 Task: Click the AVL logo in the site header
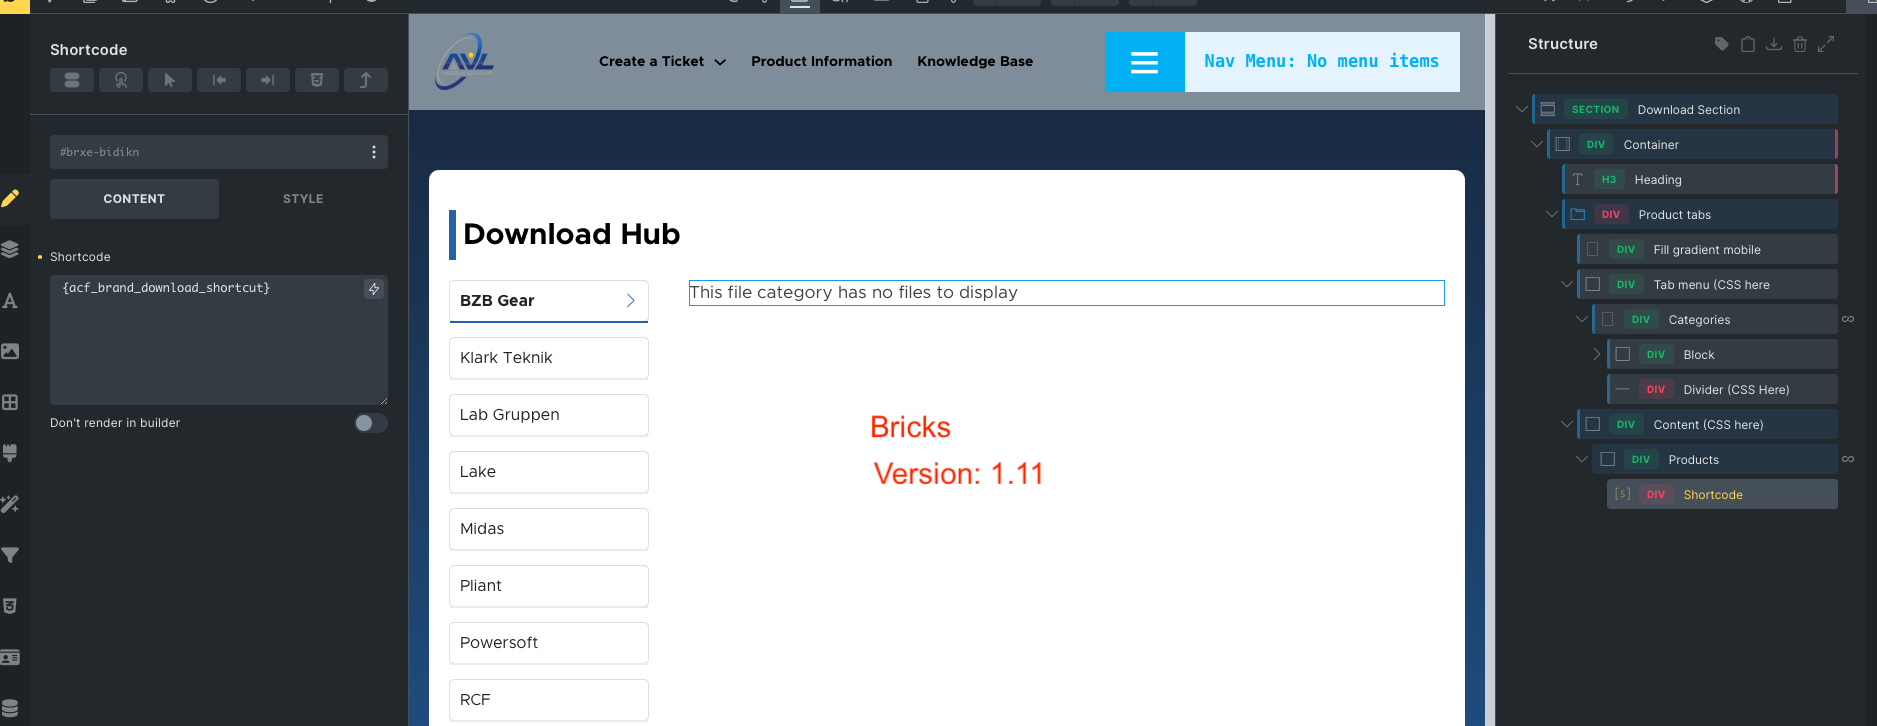465,62
